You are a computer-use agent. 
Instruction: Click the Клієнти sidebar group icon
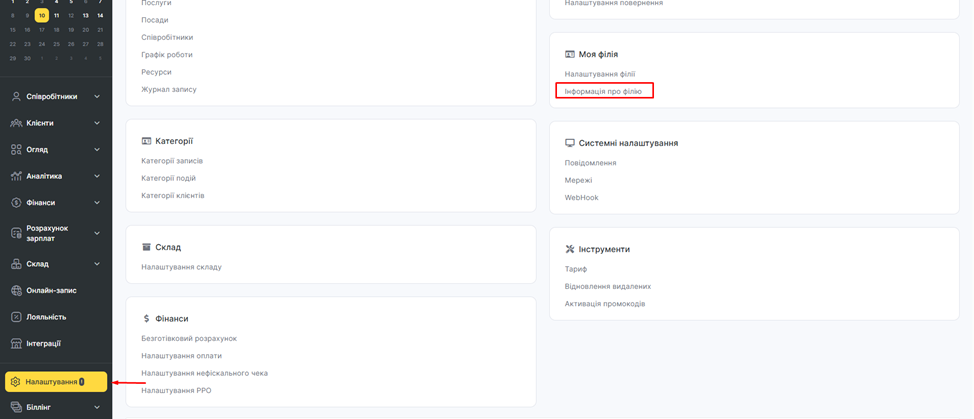pyautogui.click(x=16, y=123)
